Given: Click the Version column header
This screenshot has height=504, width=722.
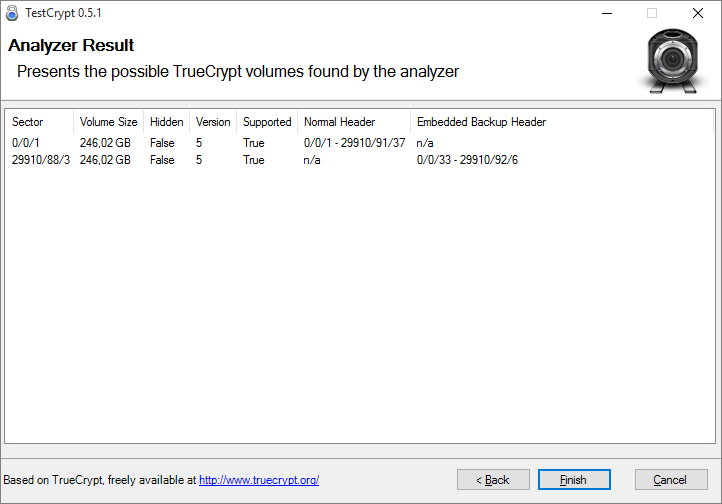Looking at the screenshot, I should [x=213, y=122].
